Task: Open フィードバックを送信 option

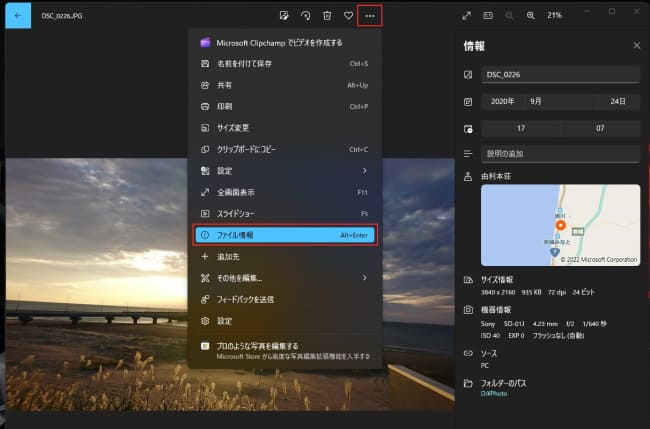Action: tap(285, 300)
